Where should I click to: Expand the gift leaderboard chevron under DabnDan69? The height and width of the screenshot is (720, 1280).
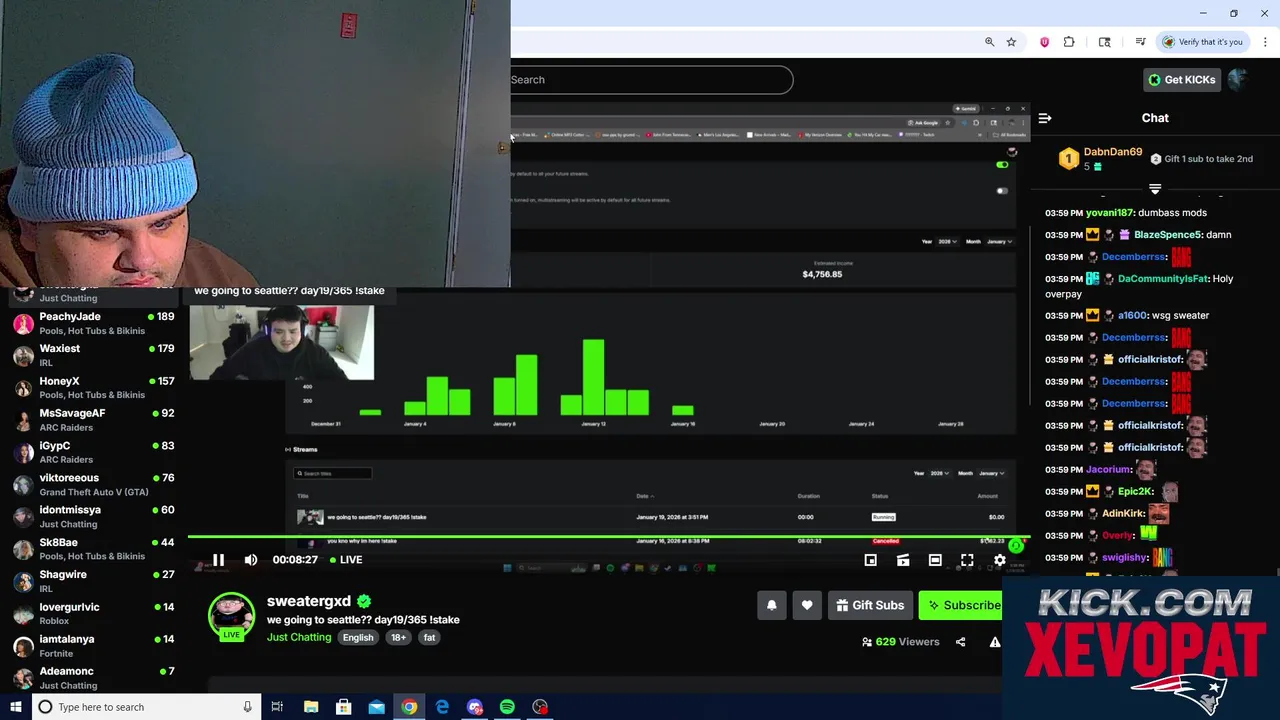(x=1155, y=188)
